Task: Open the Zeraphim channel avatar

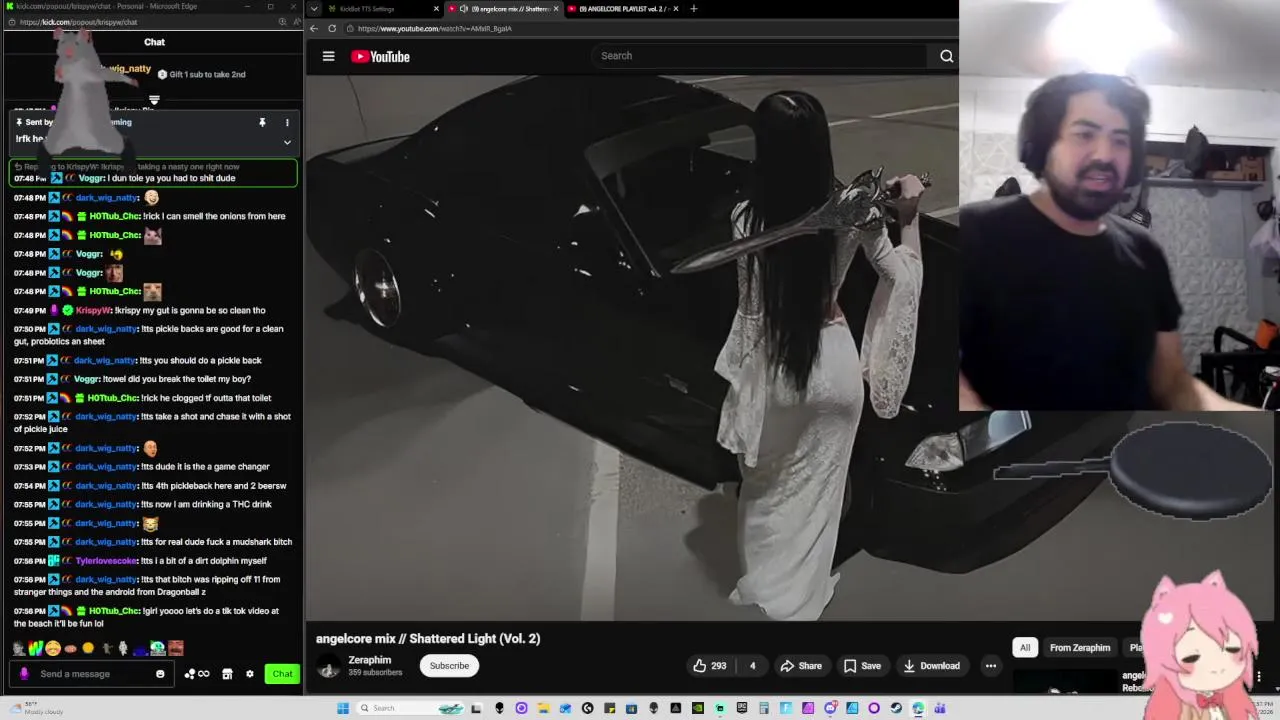Action: tap(328, 667)
